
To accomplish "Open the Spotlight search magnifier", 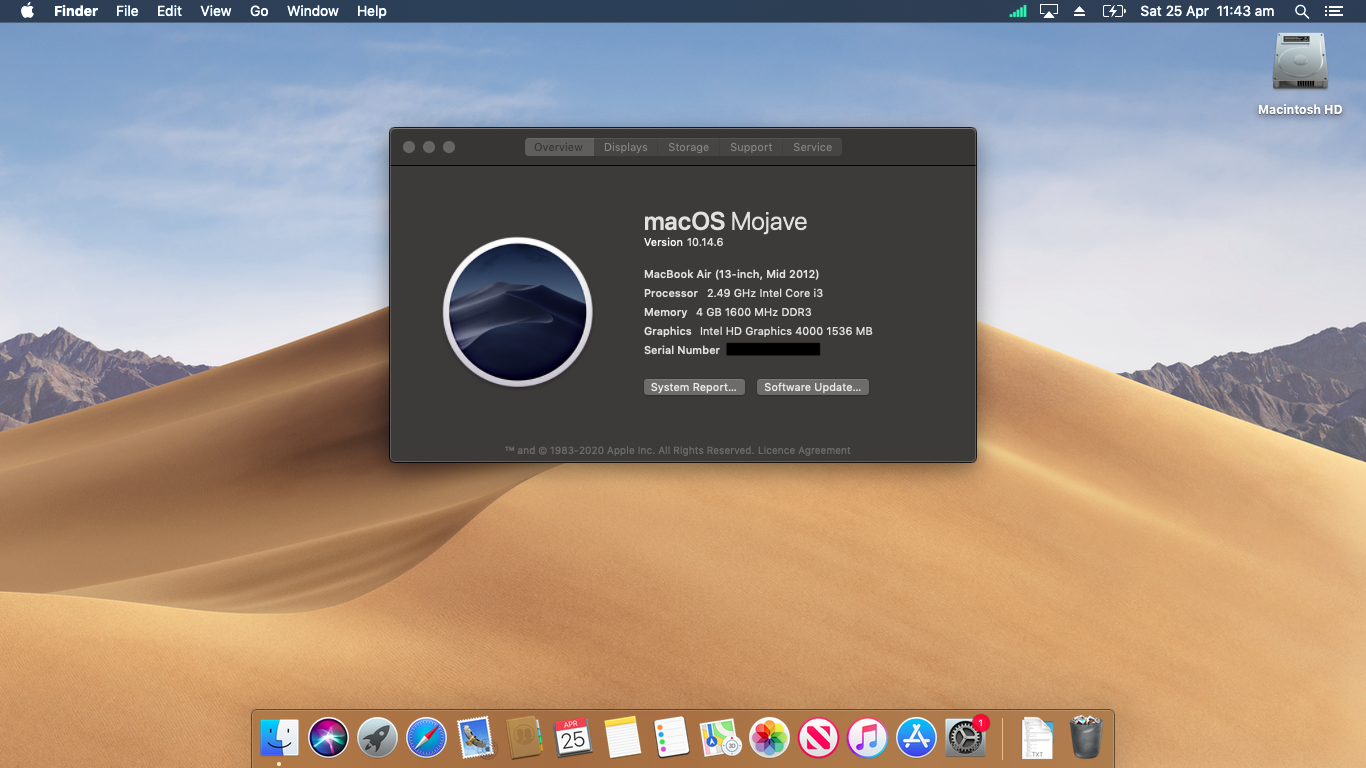I will click(x=1301, y=11).
